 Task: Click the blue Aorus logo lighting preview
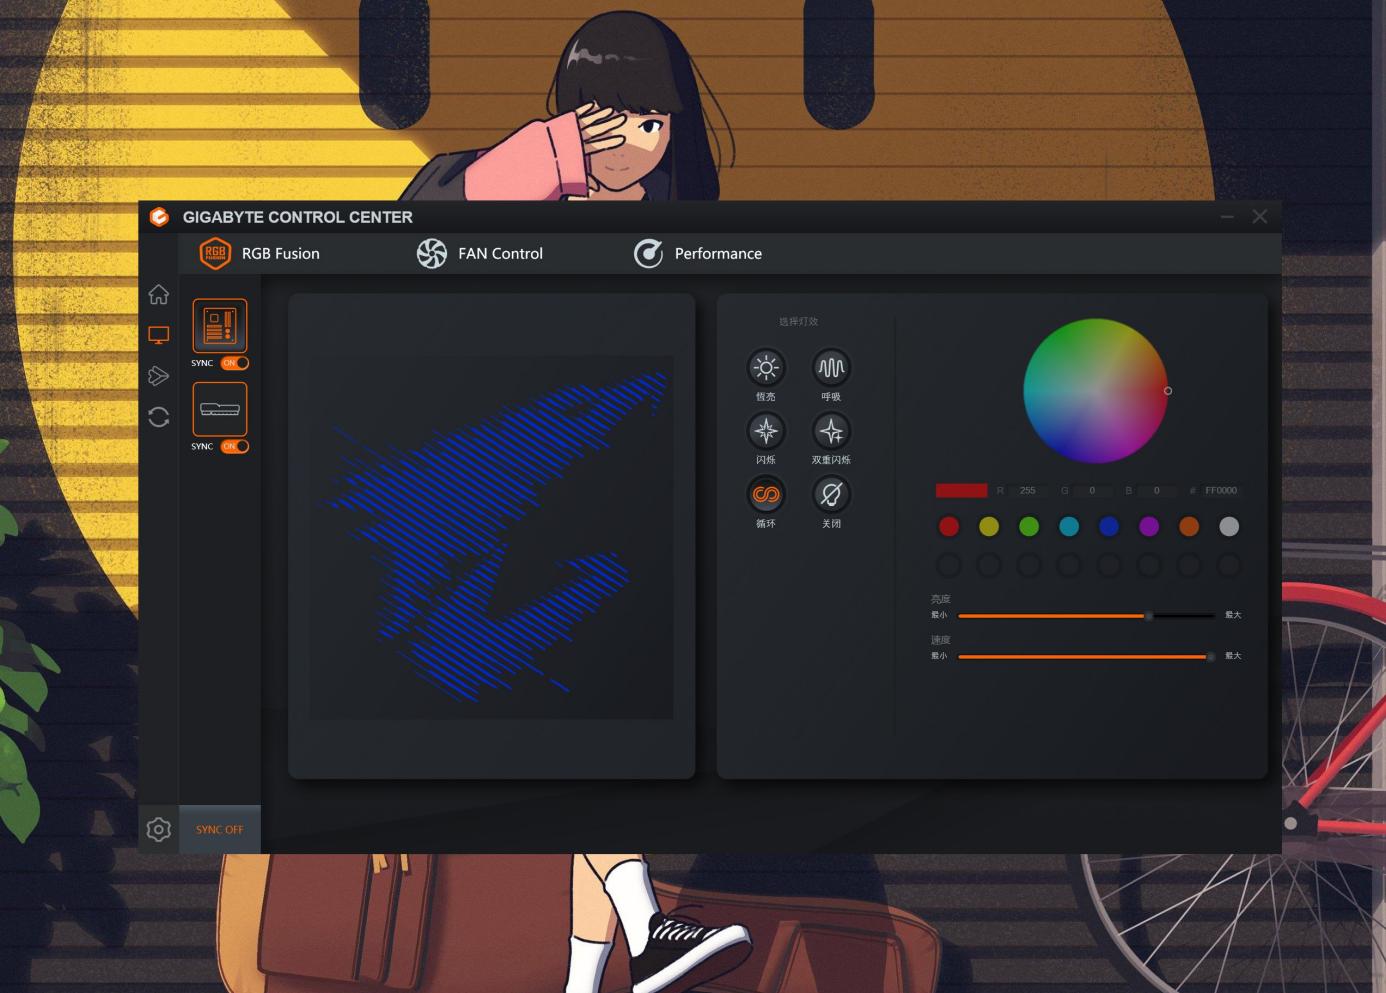[x=492, y=536]
